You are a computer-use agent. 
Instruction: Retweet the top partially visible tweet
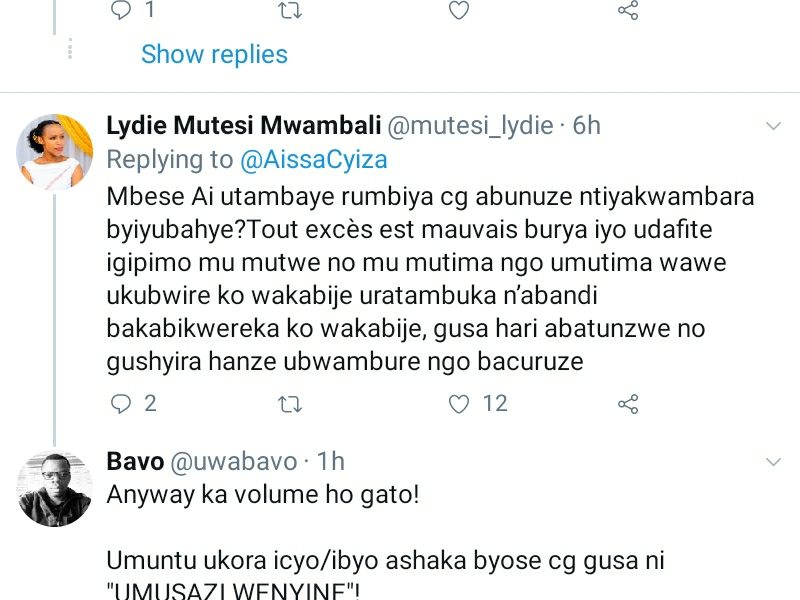(290, 10)
